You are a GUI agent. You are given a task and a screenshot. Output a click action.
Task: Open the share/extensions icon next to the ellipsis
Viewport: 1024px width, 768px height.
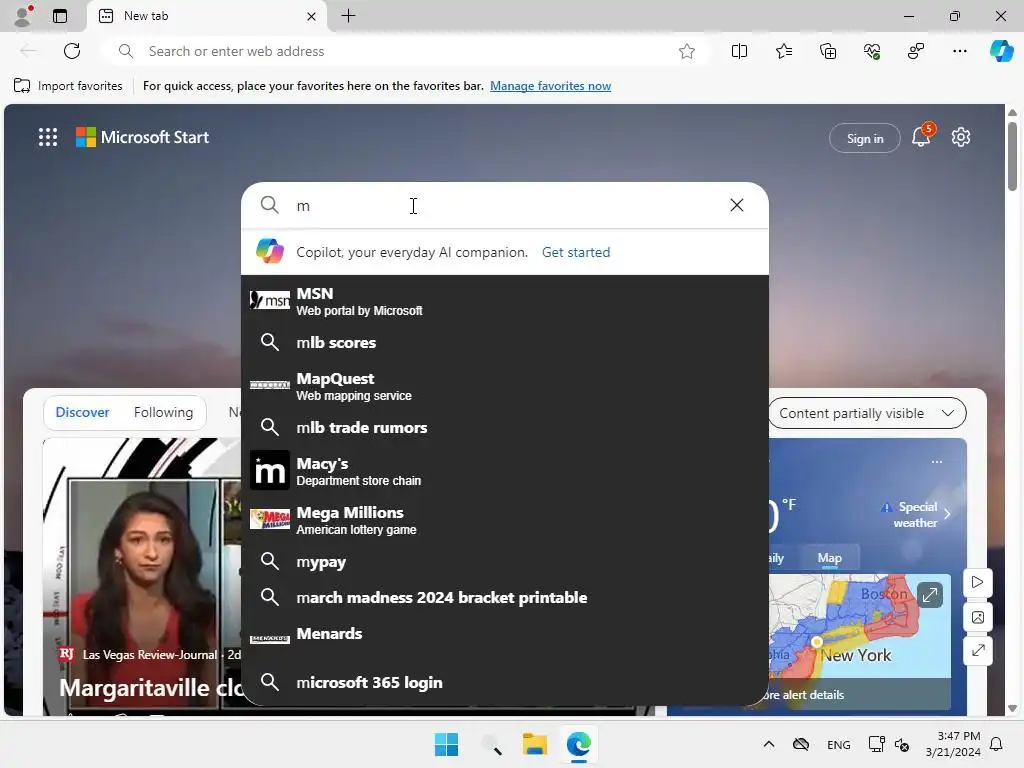click(x=916, y=51)
